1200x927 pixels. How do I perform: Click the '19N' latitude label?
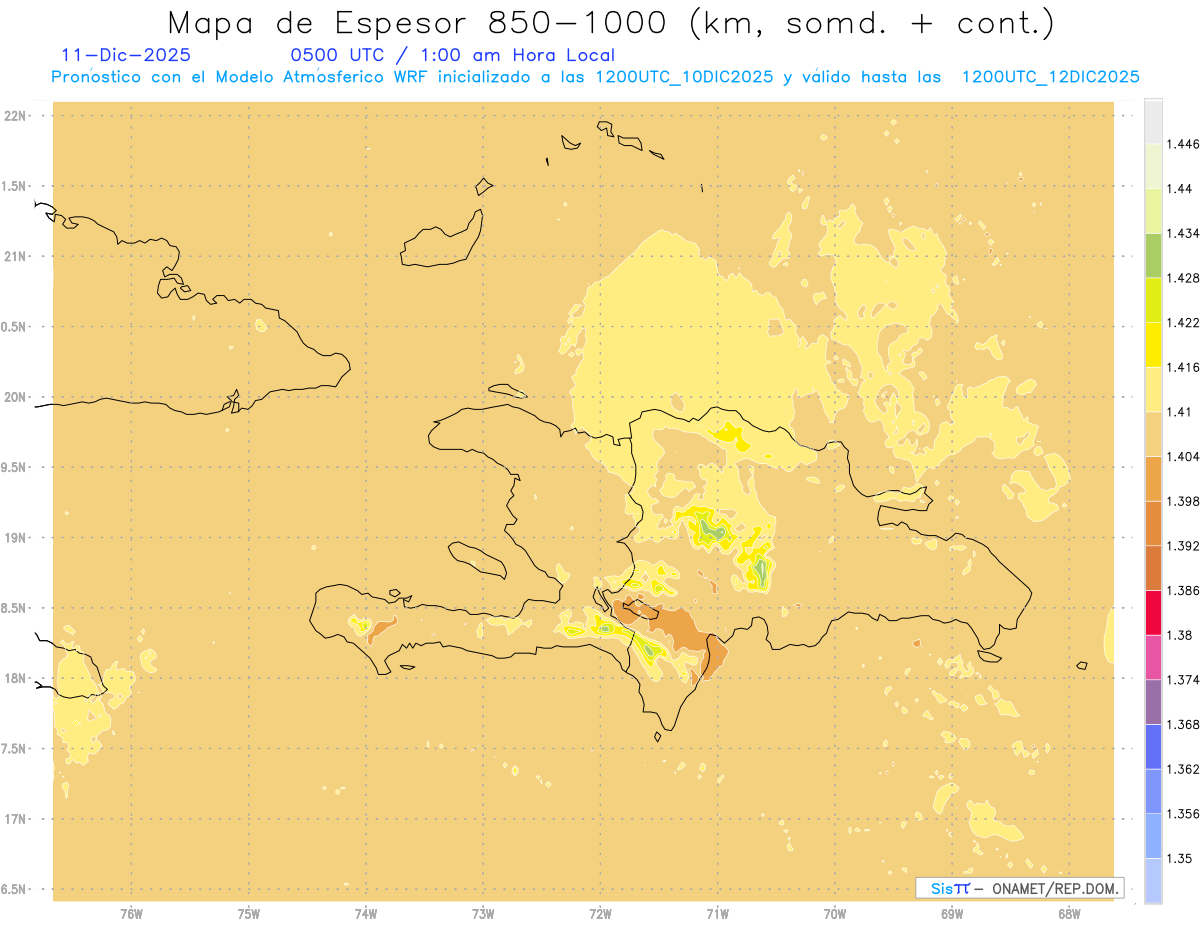(16, 538)
